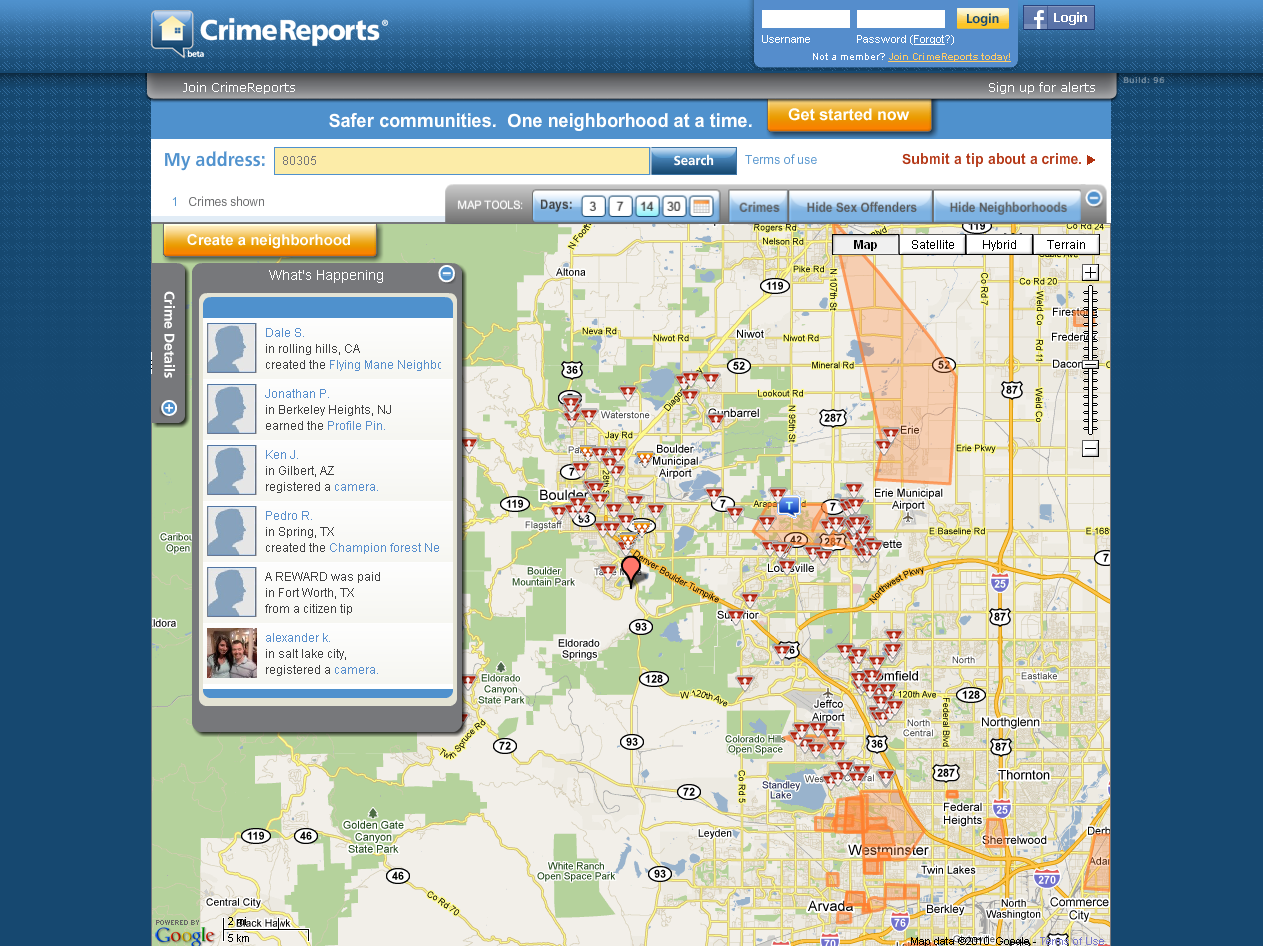Open Terms of use link

(781, 160)
